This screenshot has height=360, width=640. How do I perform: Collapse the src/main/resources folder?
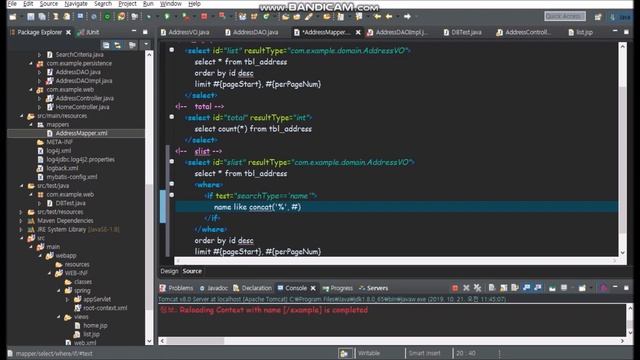22,116
